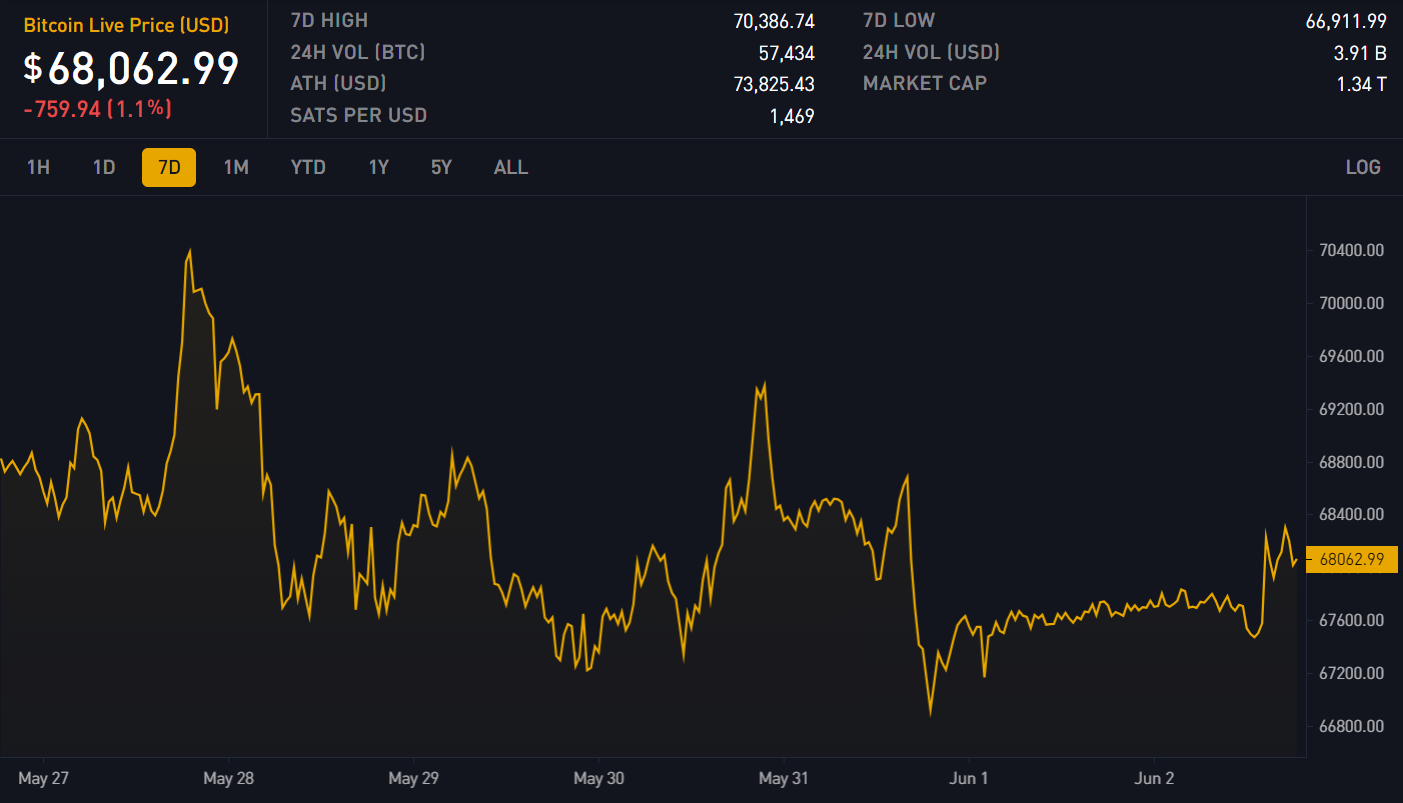Image resolution: width=1403 pixels, height=803 pixels.
Task: Click the 7D LOW value 66,911.99
Action: point(1346,21)
